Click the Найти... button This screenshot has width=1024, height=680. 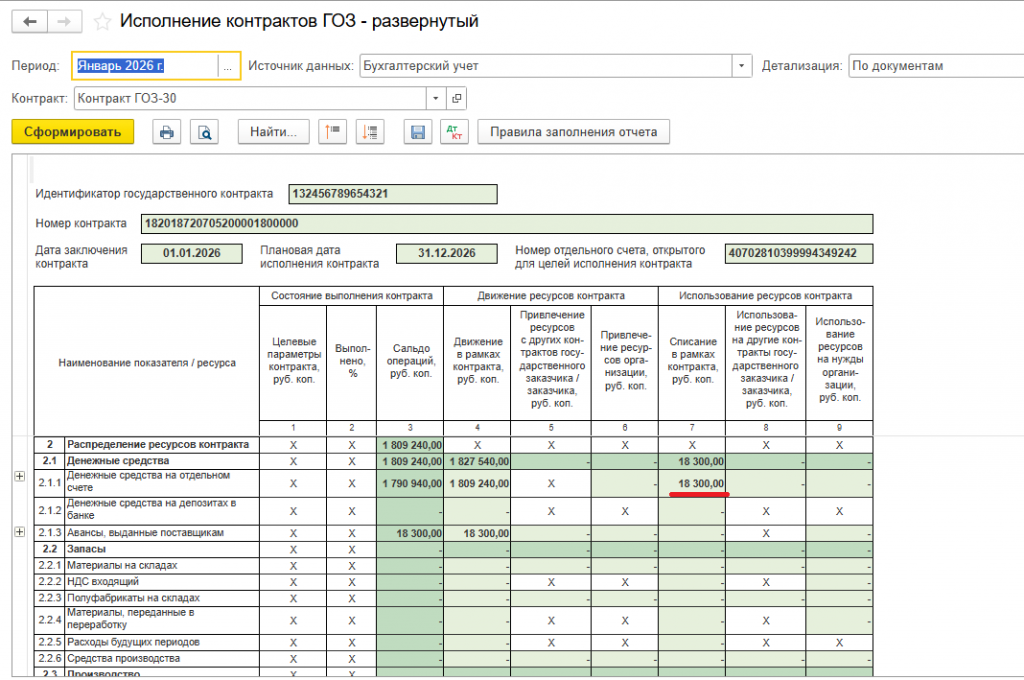coord(274,132)
